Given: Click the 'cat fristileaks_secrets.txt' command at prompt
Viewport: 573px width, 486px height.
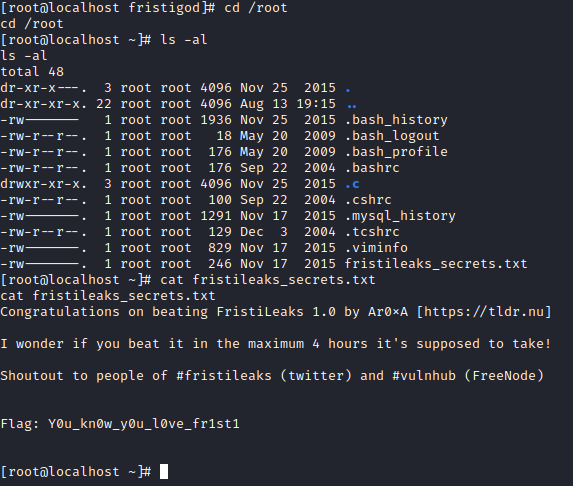Looking at the screenshot, I should click(x=267, y=280).
